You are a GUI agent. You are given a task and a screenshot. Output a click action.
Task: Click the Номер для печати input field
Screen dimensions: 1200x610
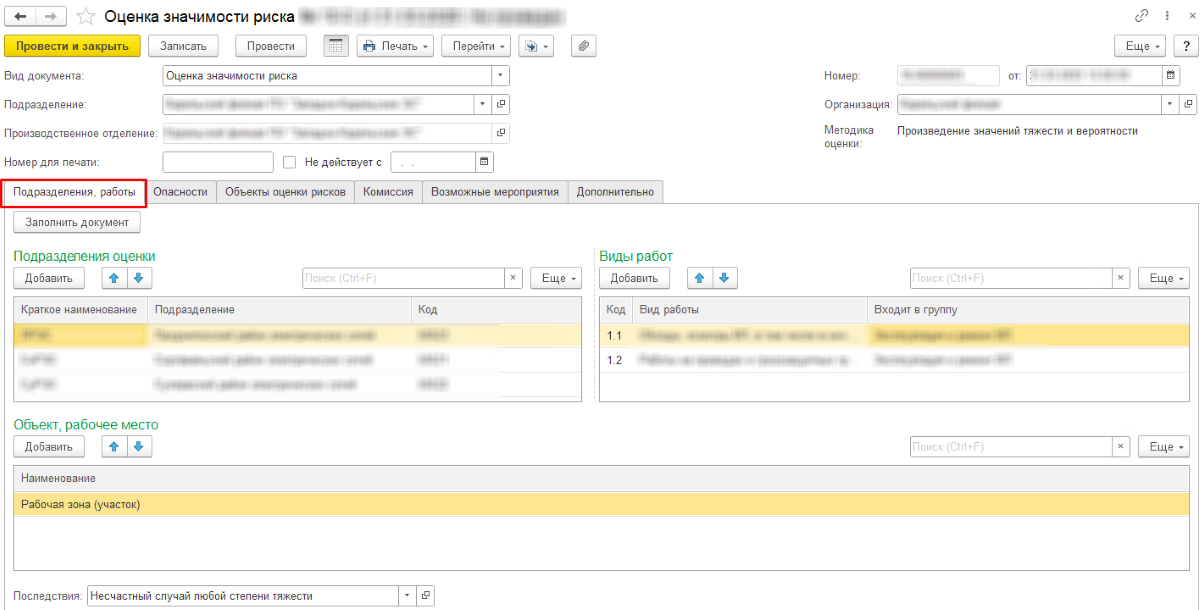point(218,162)
